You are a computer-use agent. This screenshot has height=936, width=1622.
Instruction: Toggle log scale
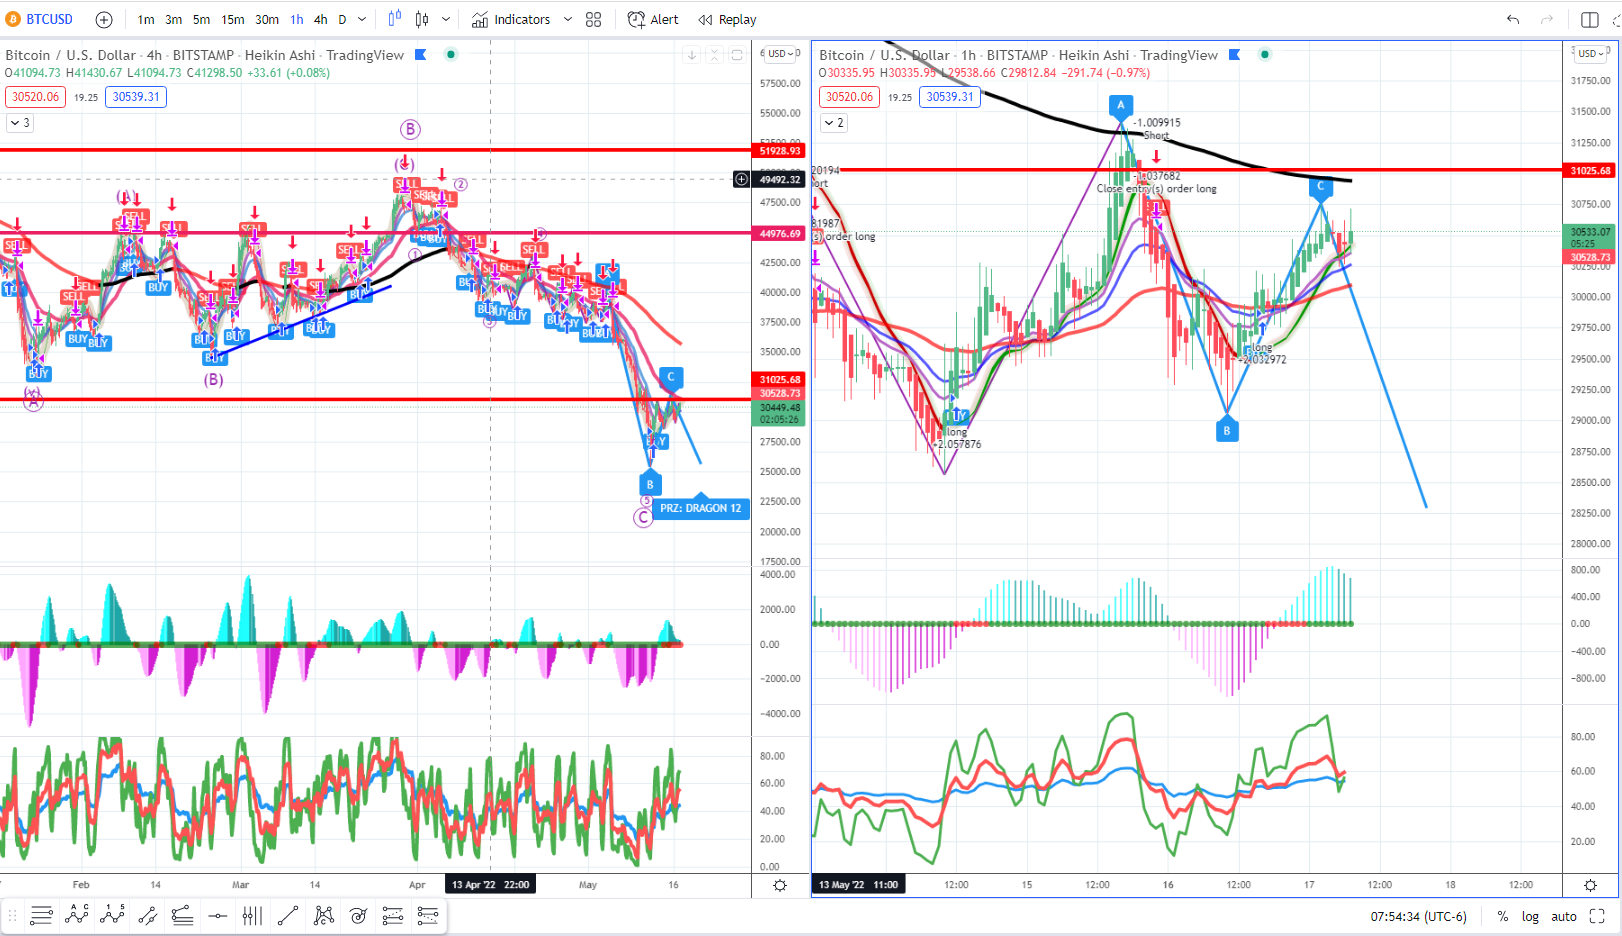click(1530, 916)
